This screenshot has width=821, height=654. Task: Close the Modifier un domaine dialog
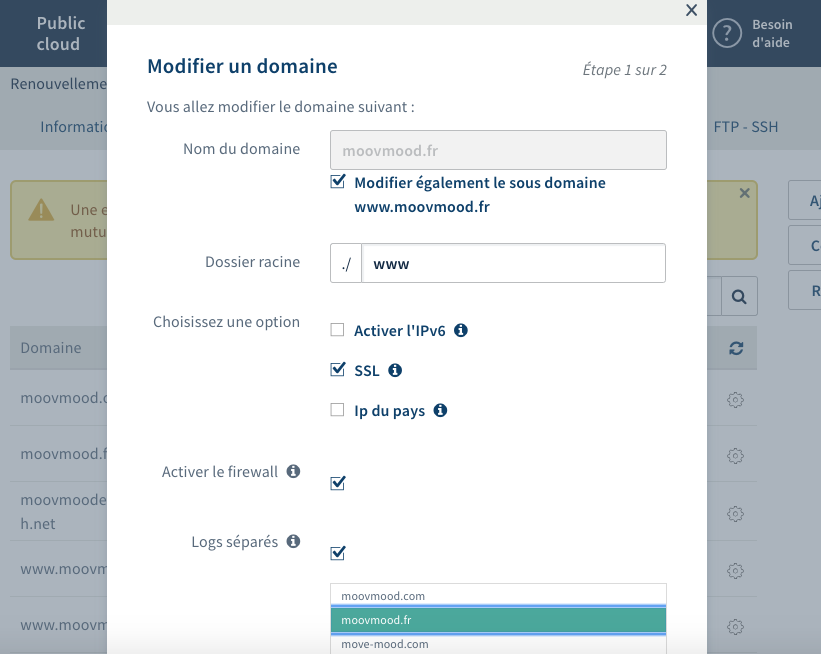click(691, 10)
